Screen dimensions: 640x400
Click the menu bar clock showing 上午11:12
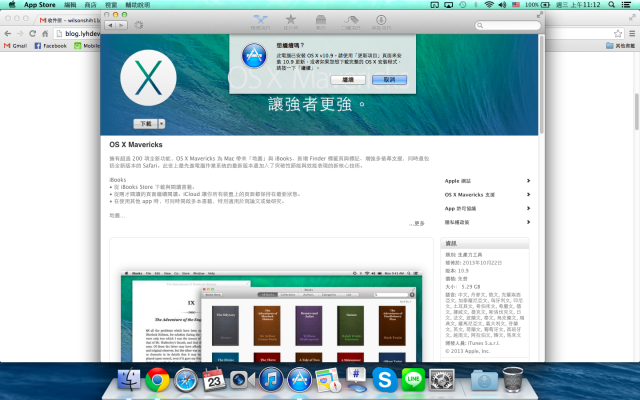[x=578, y=5]
